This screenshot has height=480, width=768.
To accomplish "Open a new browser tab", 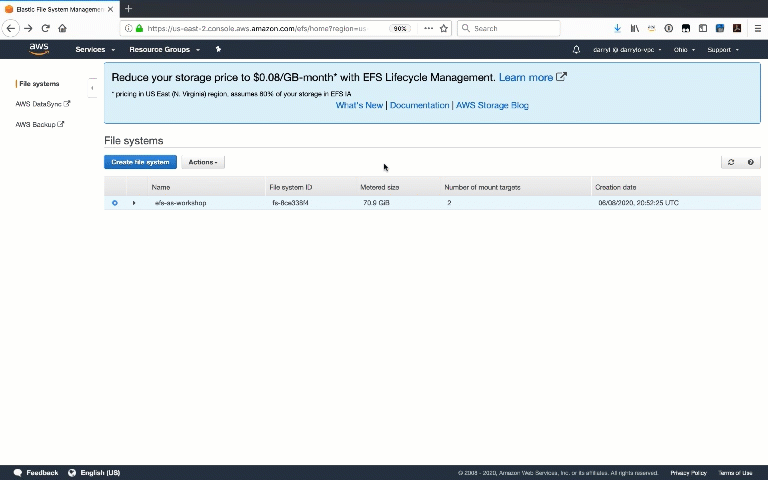I will (x=128, y=8).
